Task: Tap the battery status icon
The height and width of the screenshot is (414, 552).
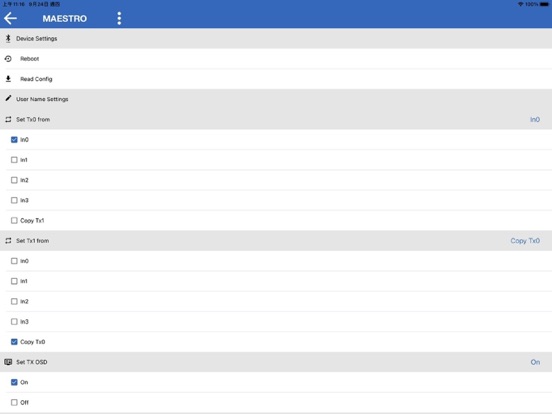Action: tap(544, 4)
